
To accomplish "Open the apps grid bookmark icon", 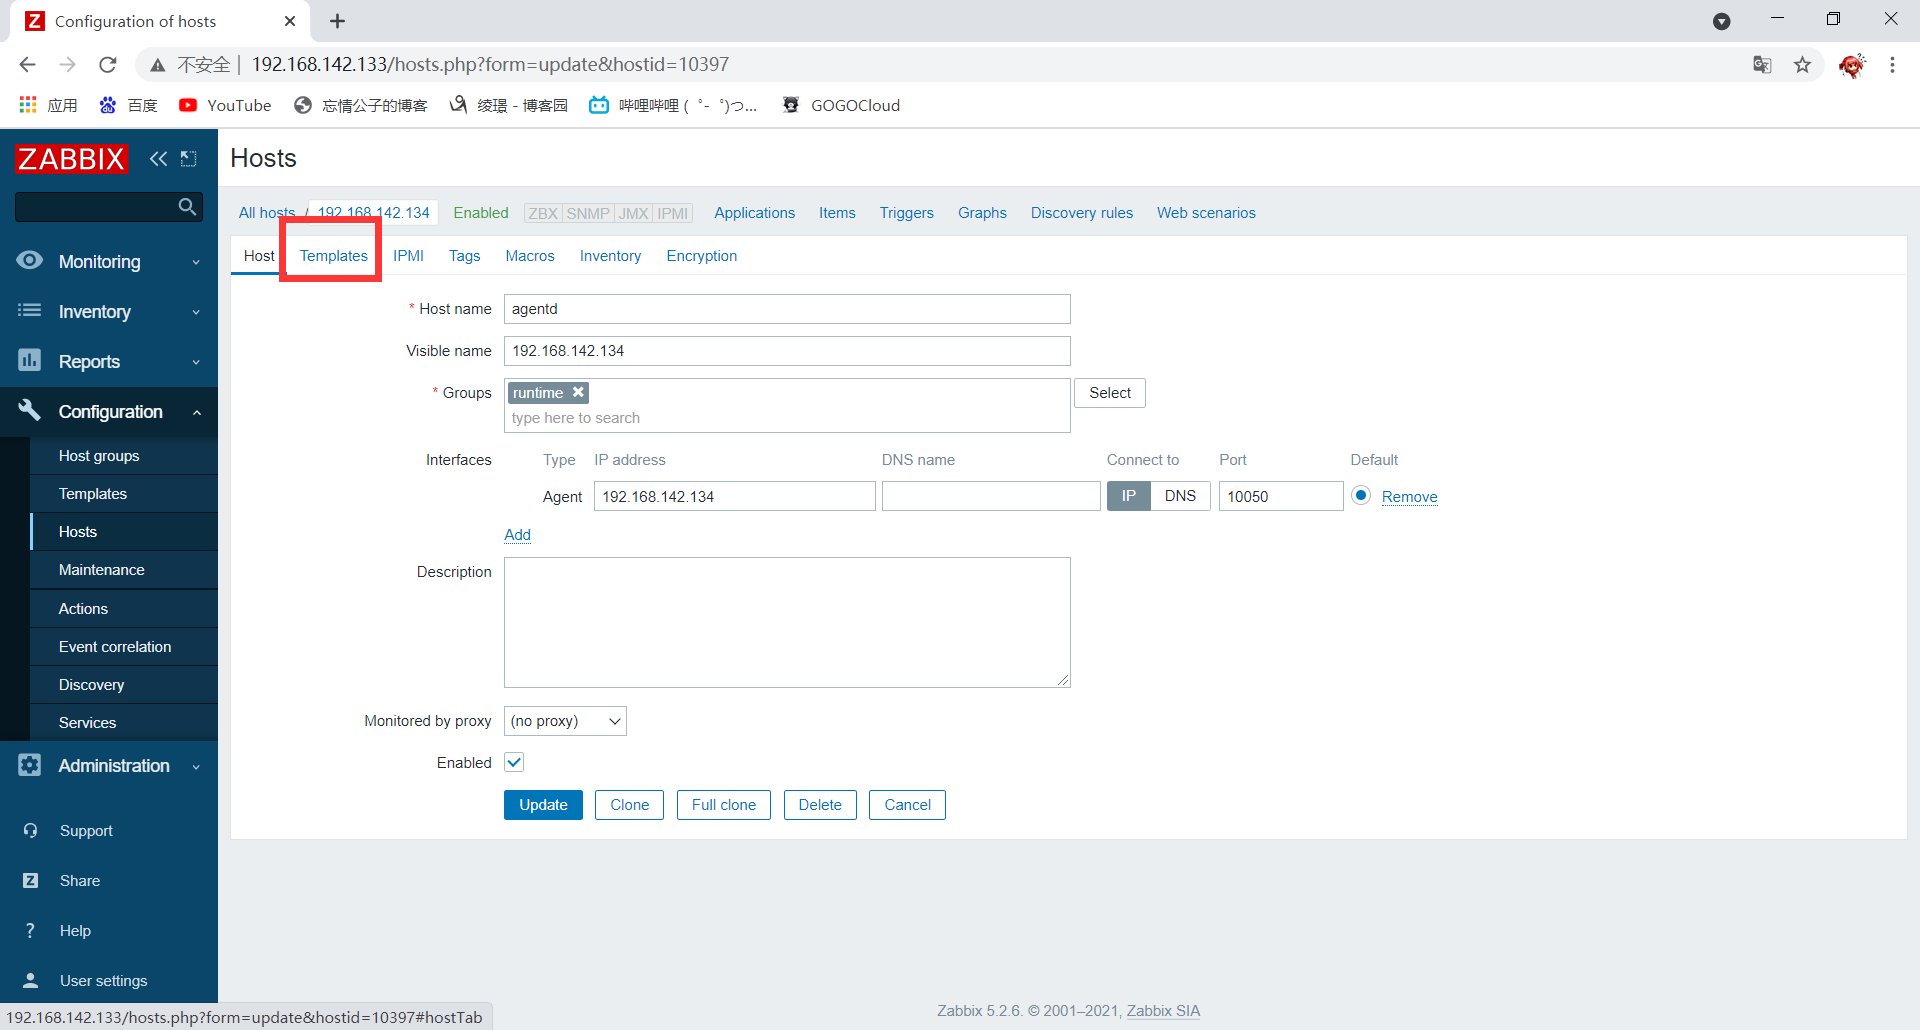I will [28, 105].
